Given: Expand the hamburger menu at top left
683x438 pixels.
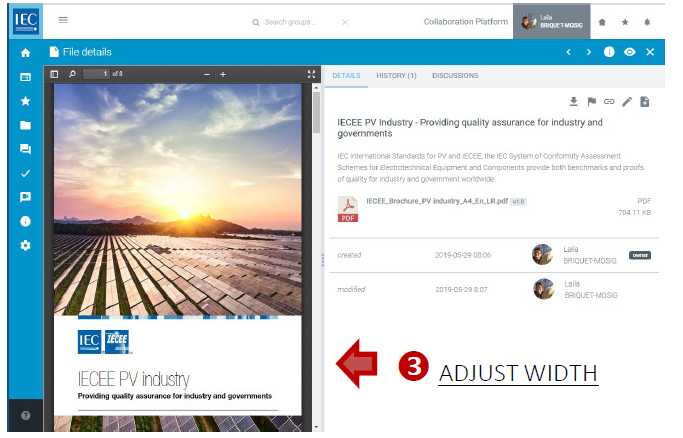Looking at the screenshot, I should [63, 20].
